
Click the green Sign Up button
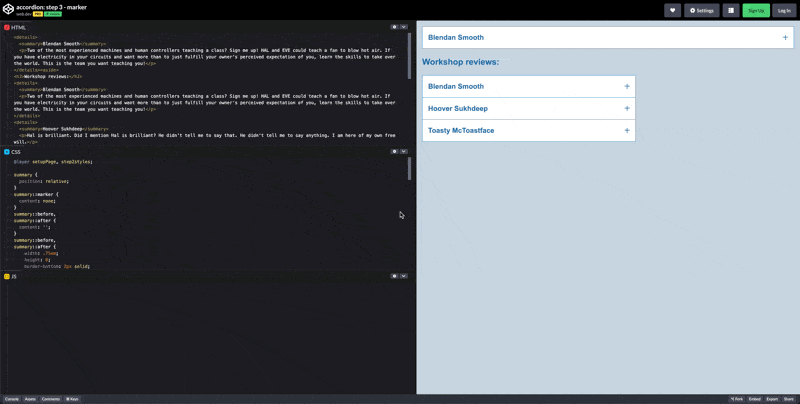pos(756,11)
